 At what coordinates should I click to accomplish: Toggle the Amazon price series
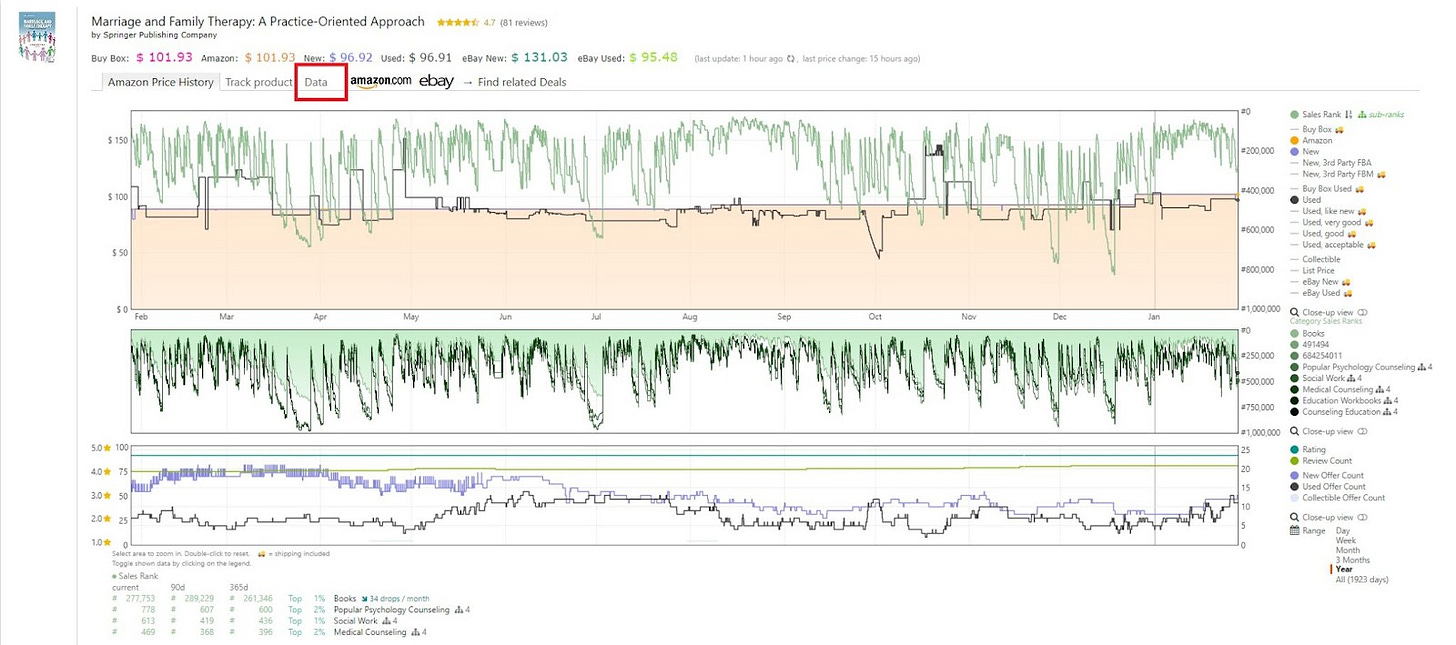coord(1310,141)
